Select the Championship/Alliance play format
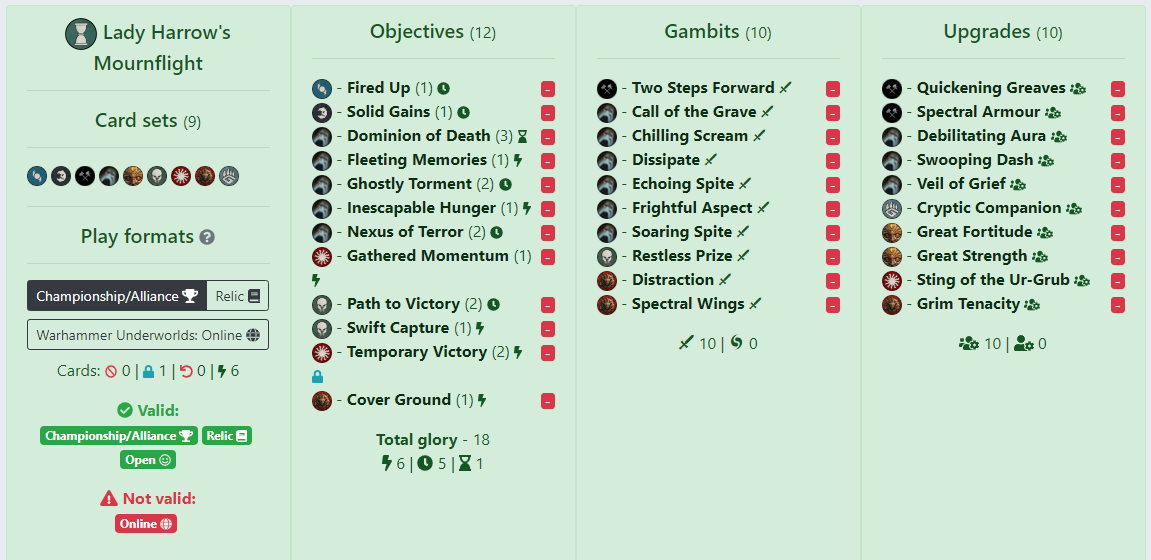 117,296
